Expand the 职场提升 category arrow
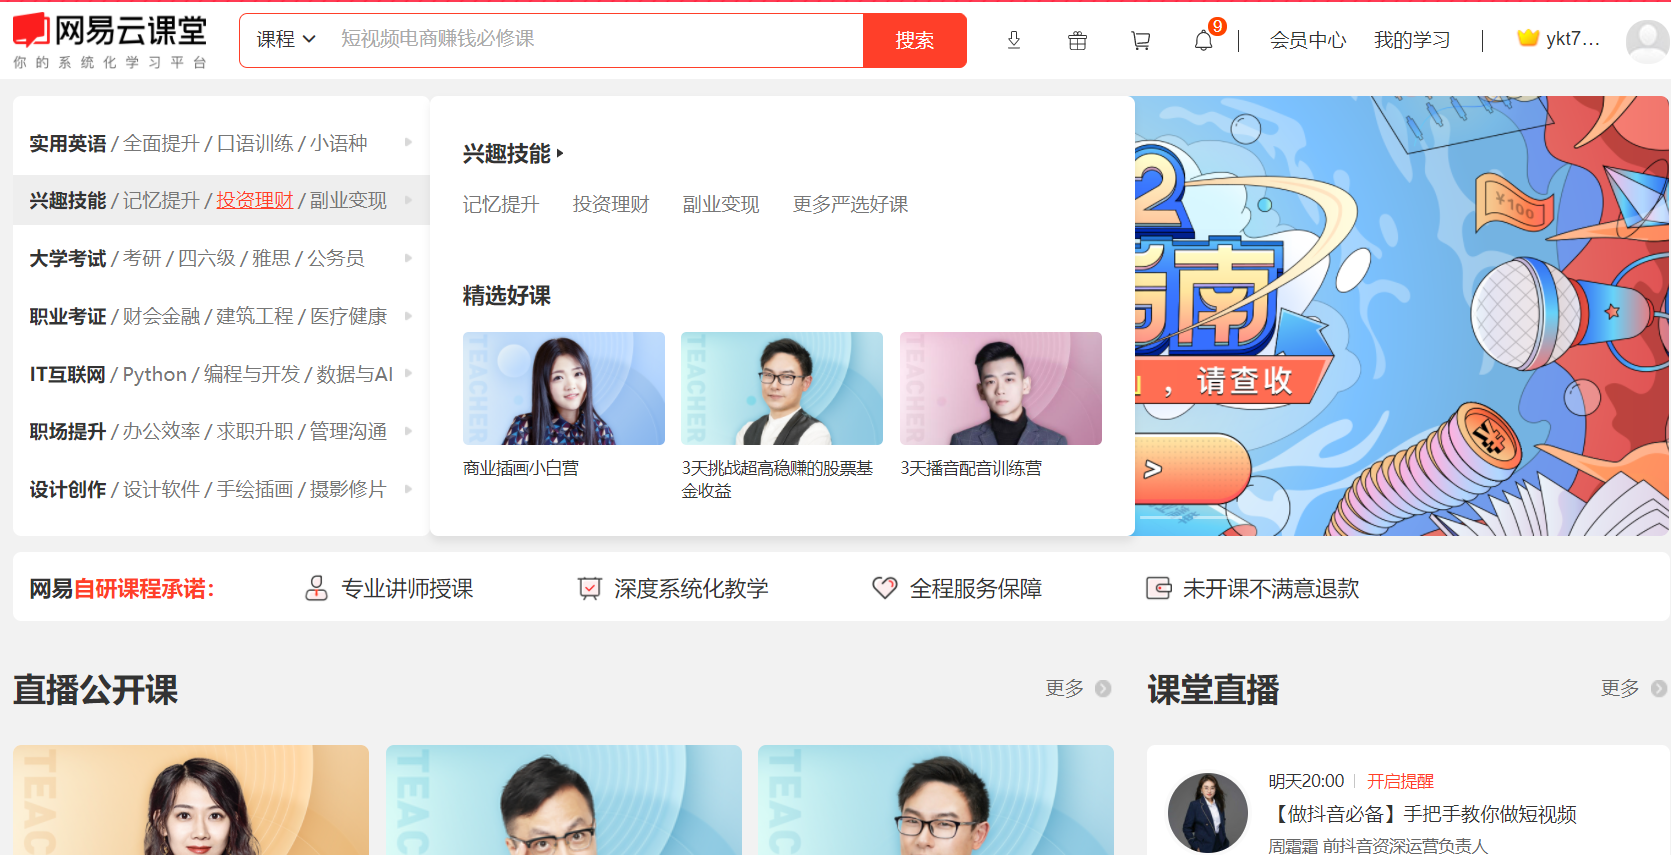 [408, 431]
